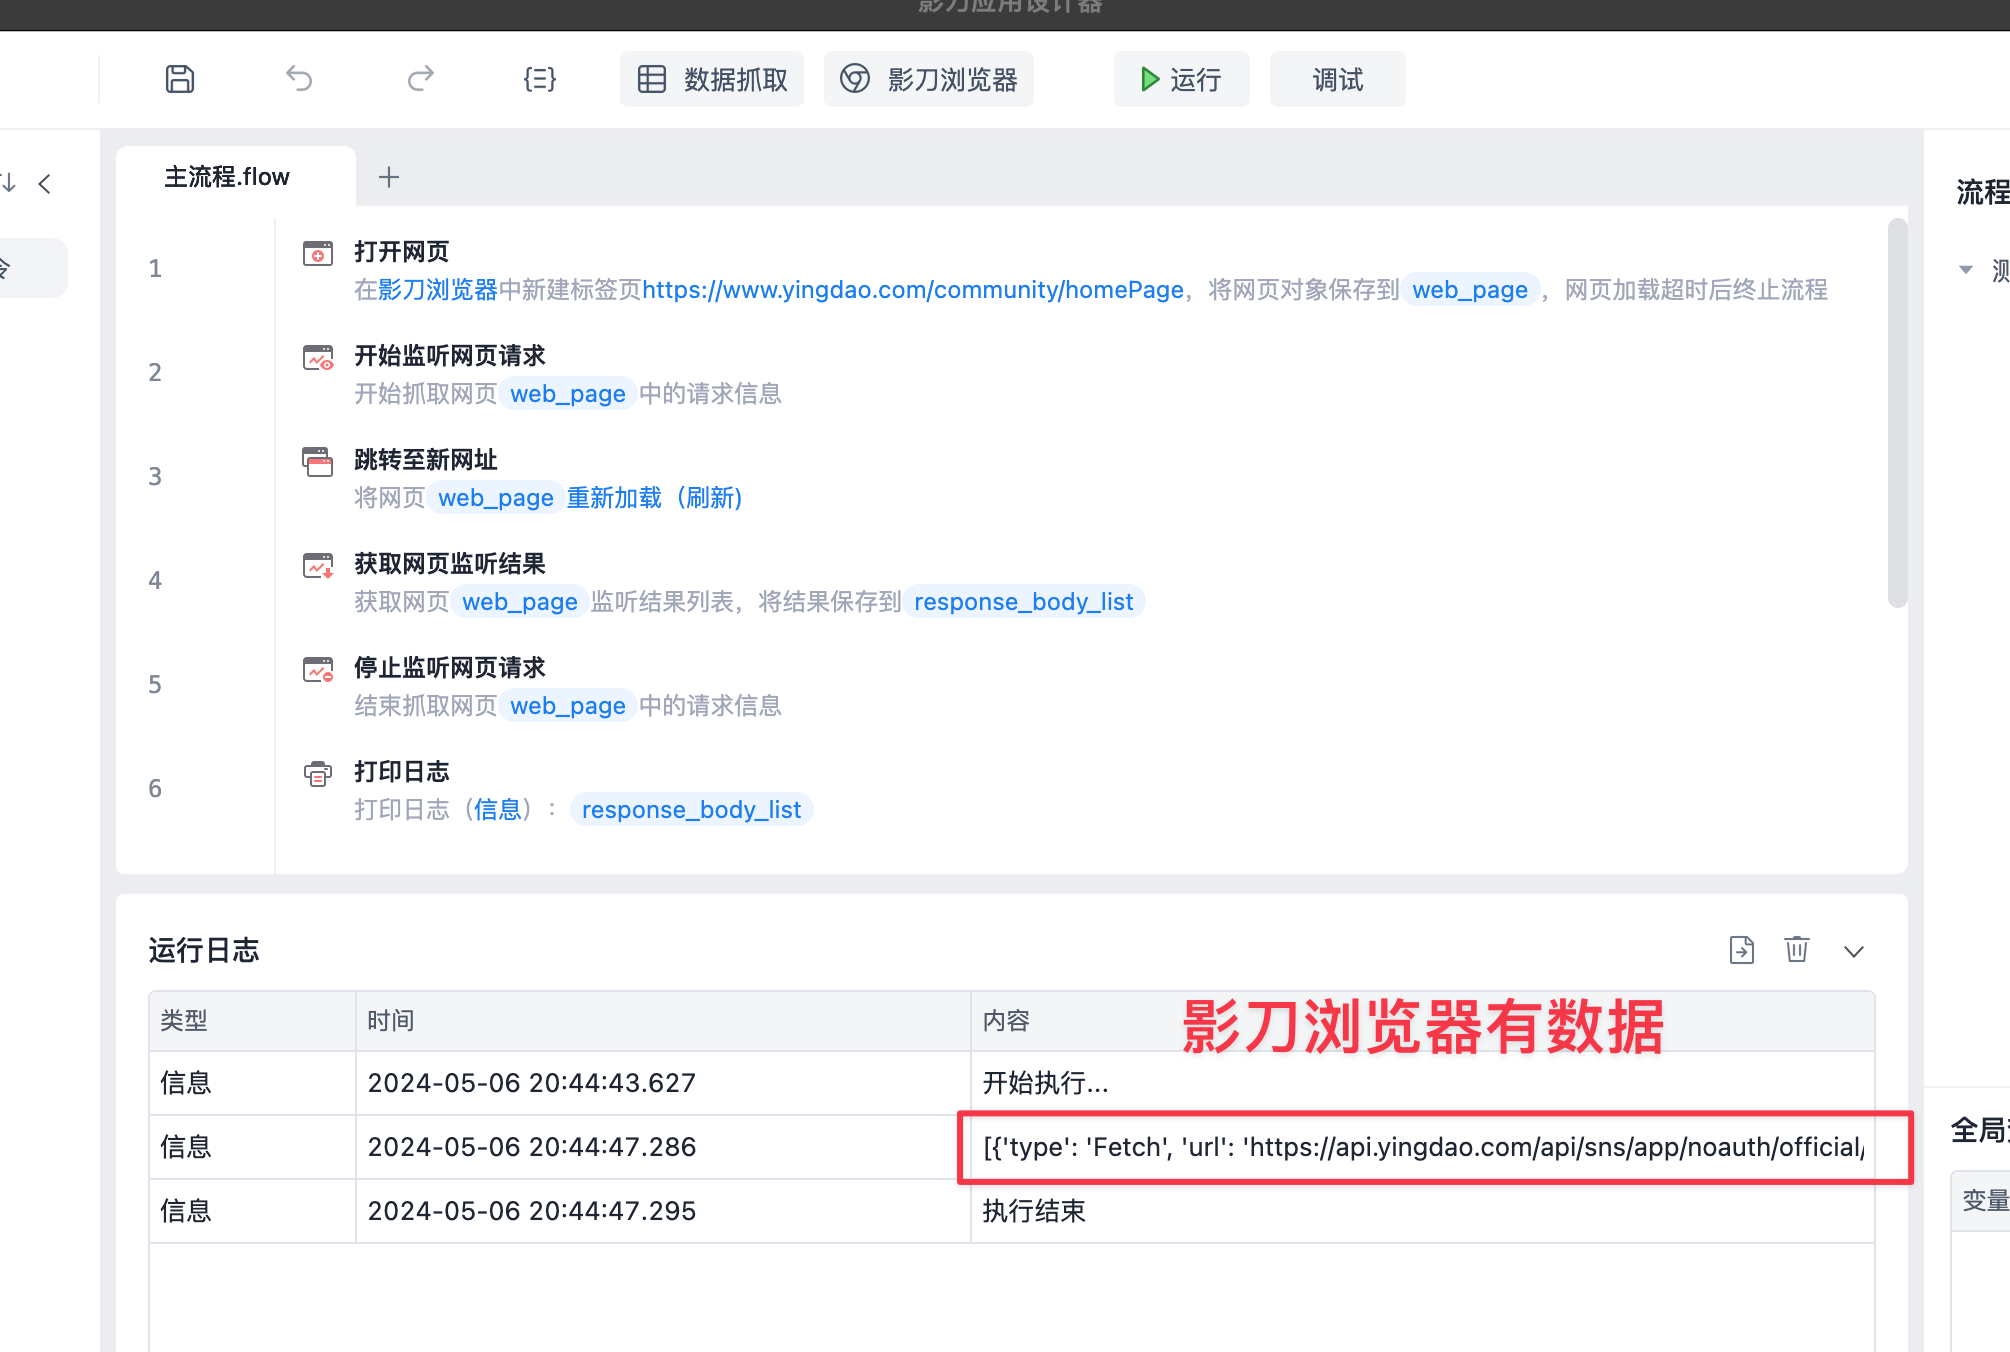
Task: Clear run log with trash icon
Action: click(x=1797, y=949)
